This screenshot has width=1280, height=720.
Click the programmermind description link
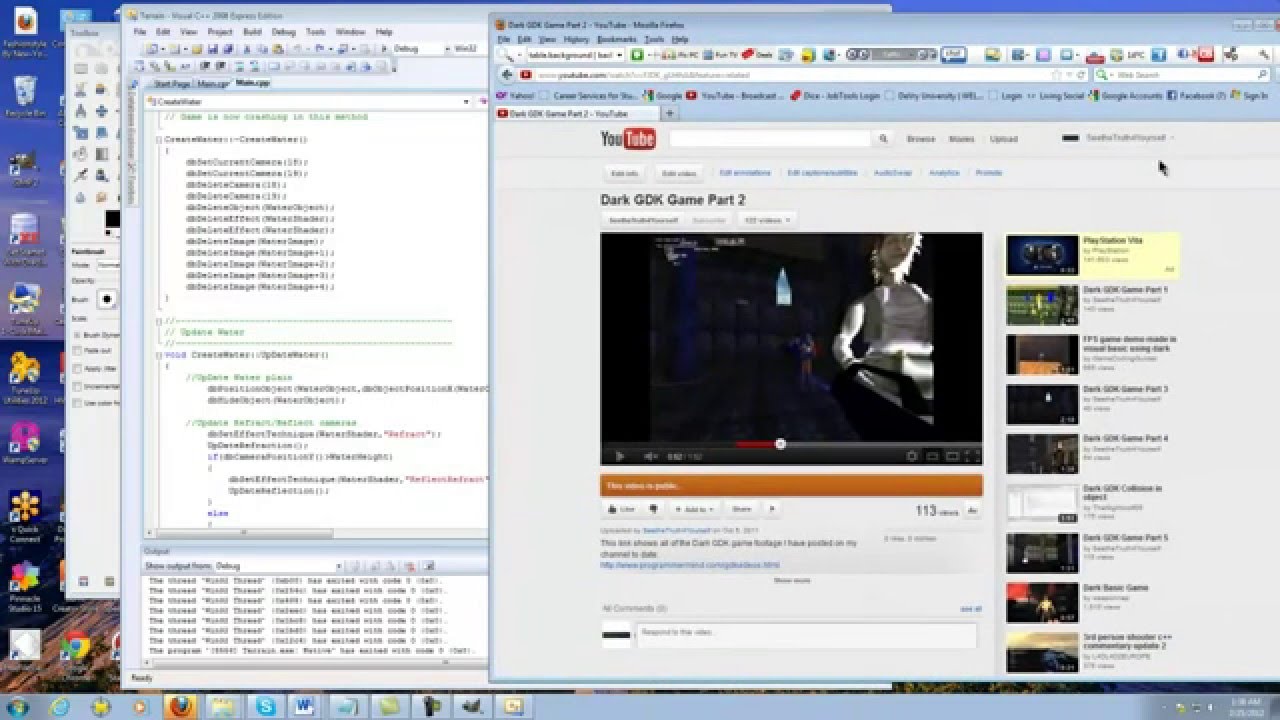click(690, 565)
